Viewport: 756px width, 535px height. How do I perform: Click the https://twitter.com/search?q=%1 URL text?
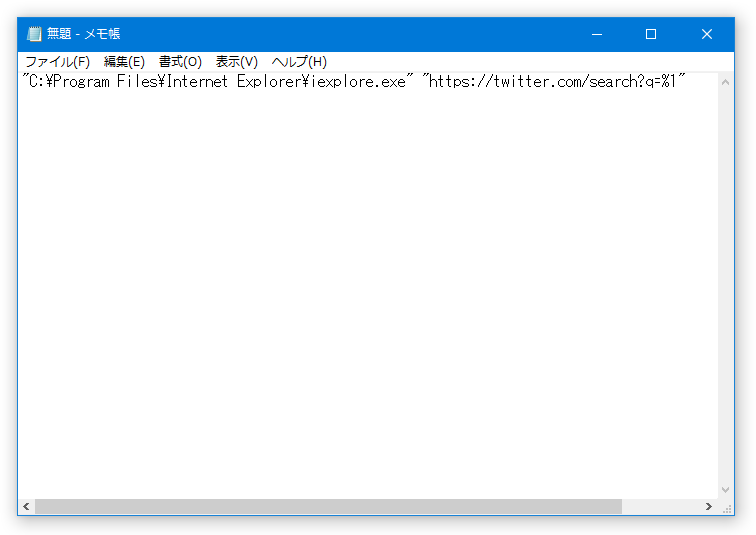554,81
